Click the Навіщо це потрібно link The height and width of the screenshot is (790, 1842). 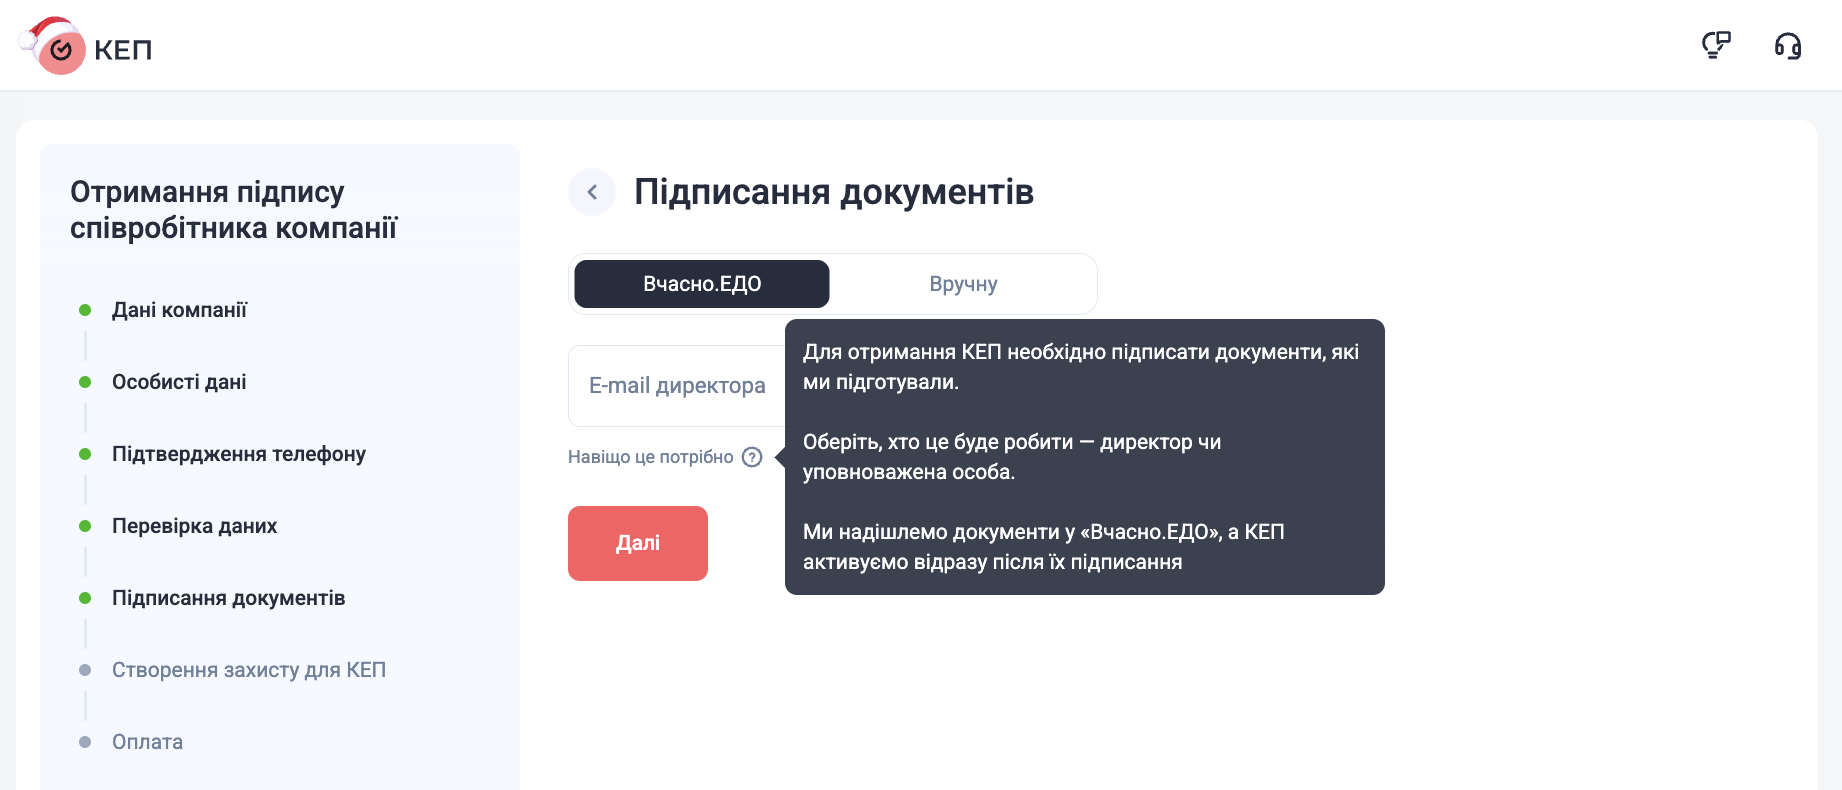pyautogui.click(x=651, y=457)
